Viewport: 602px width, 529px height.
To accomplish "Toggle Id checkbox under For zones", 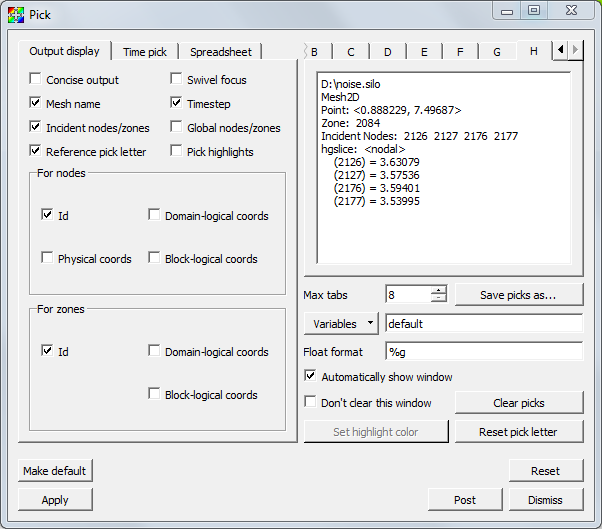I will click(47, 350).
